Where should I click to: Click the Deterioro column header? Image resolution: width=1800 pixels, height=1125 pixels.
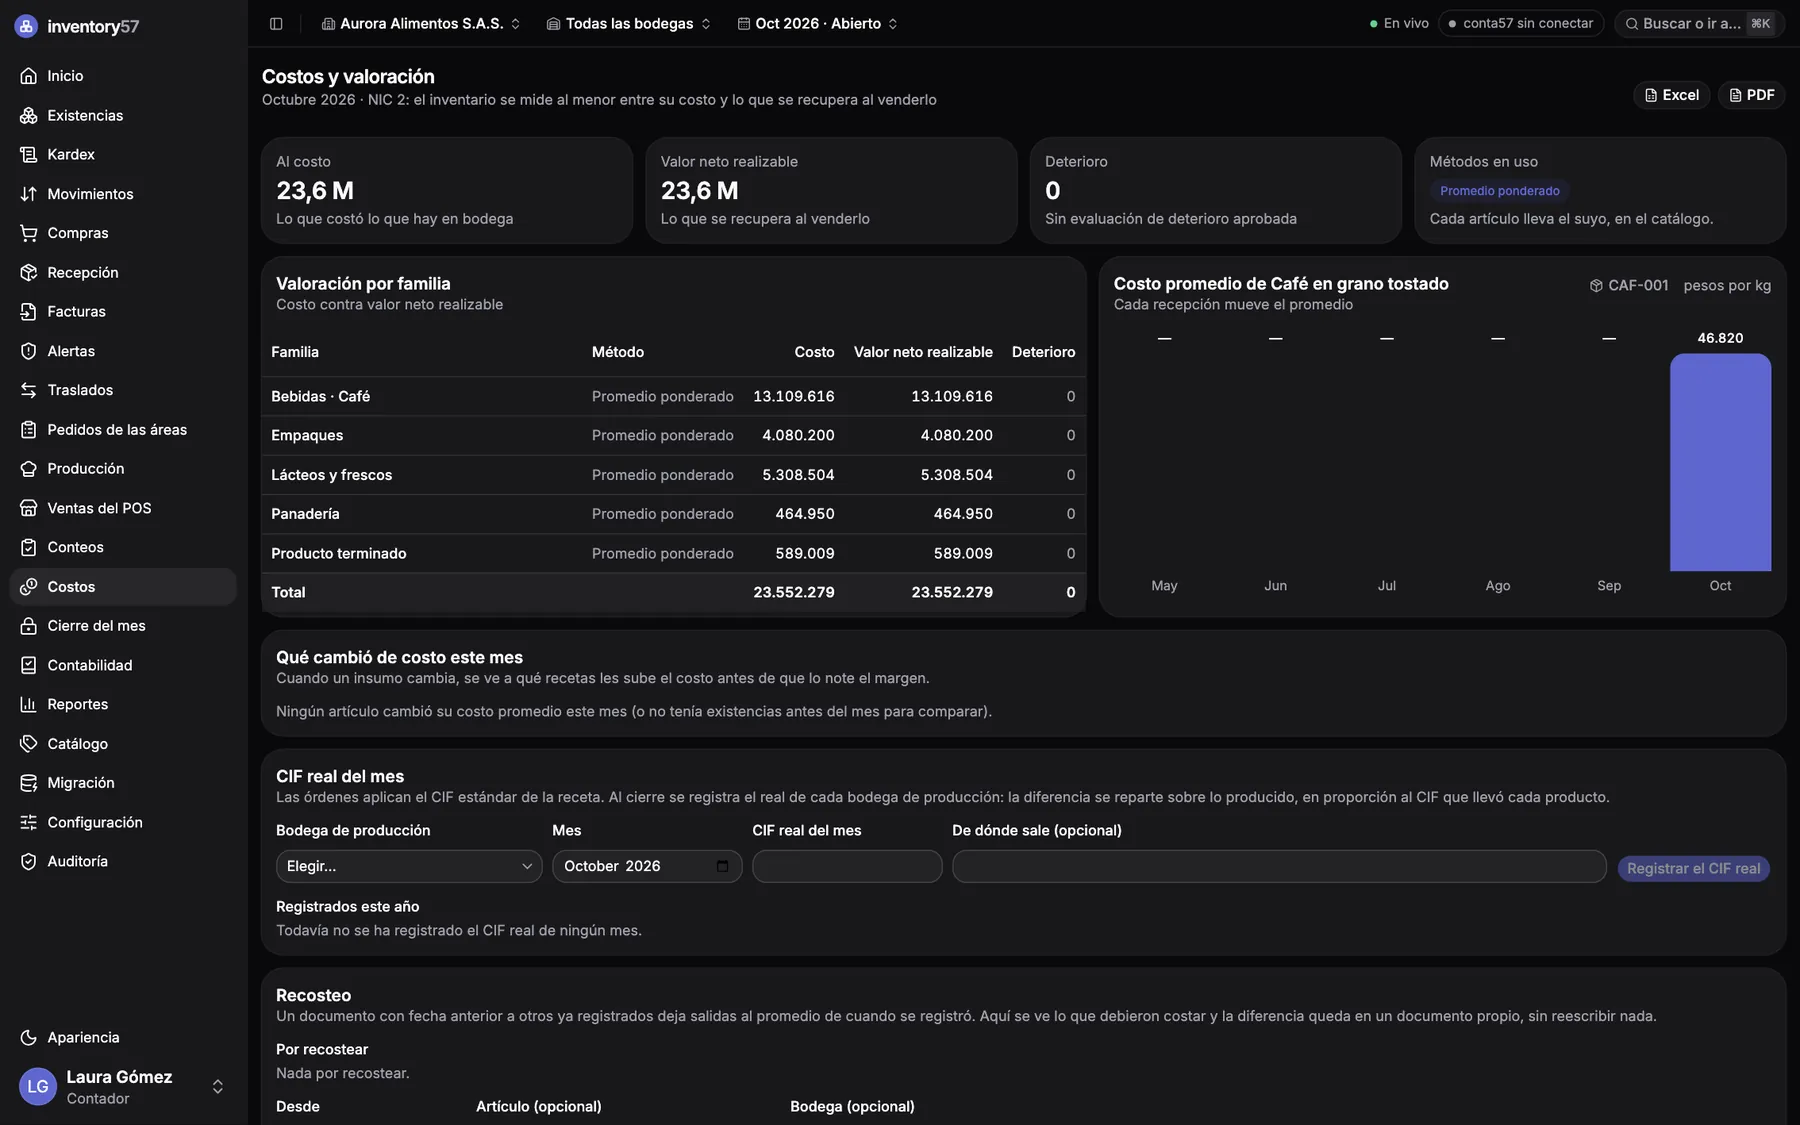[x=1043, y=352]
